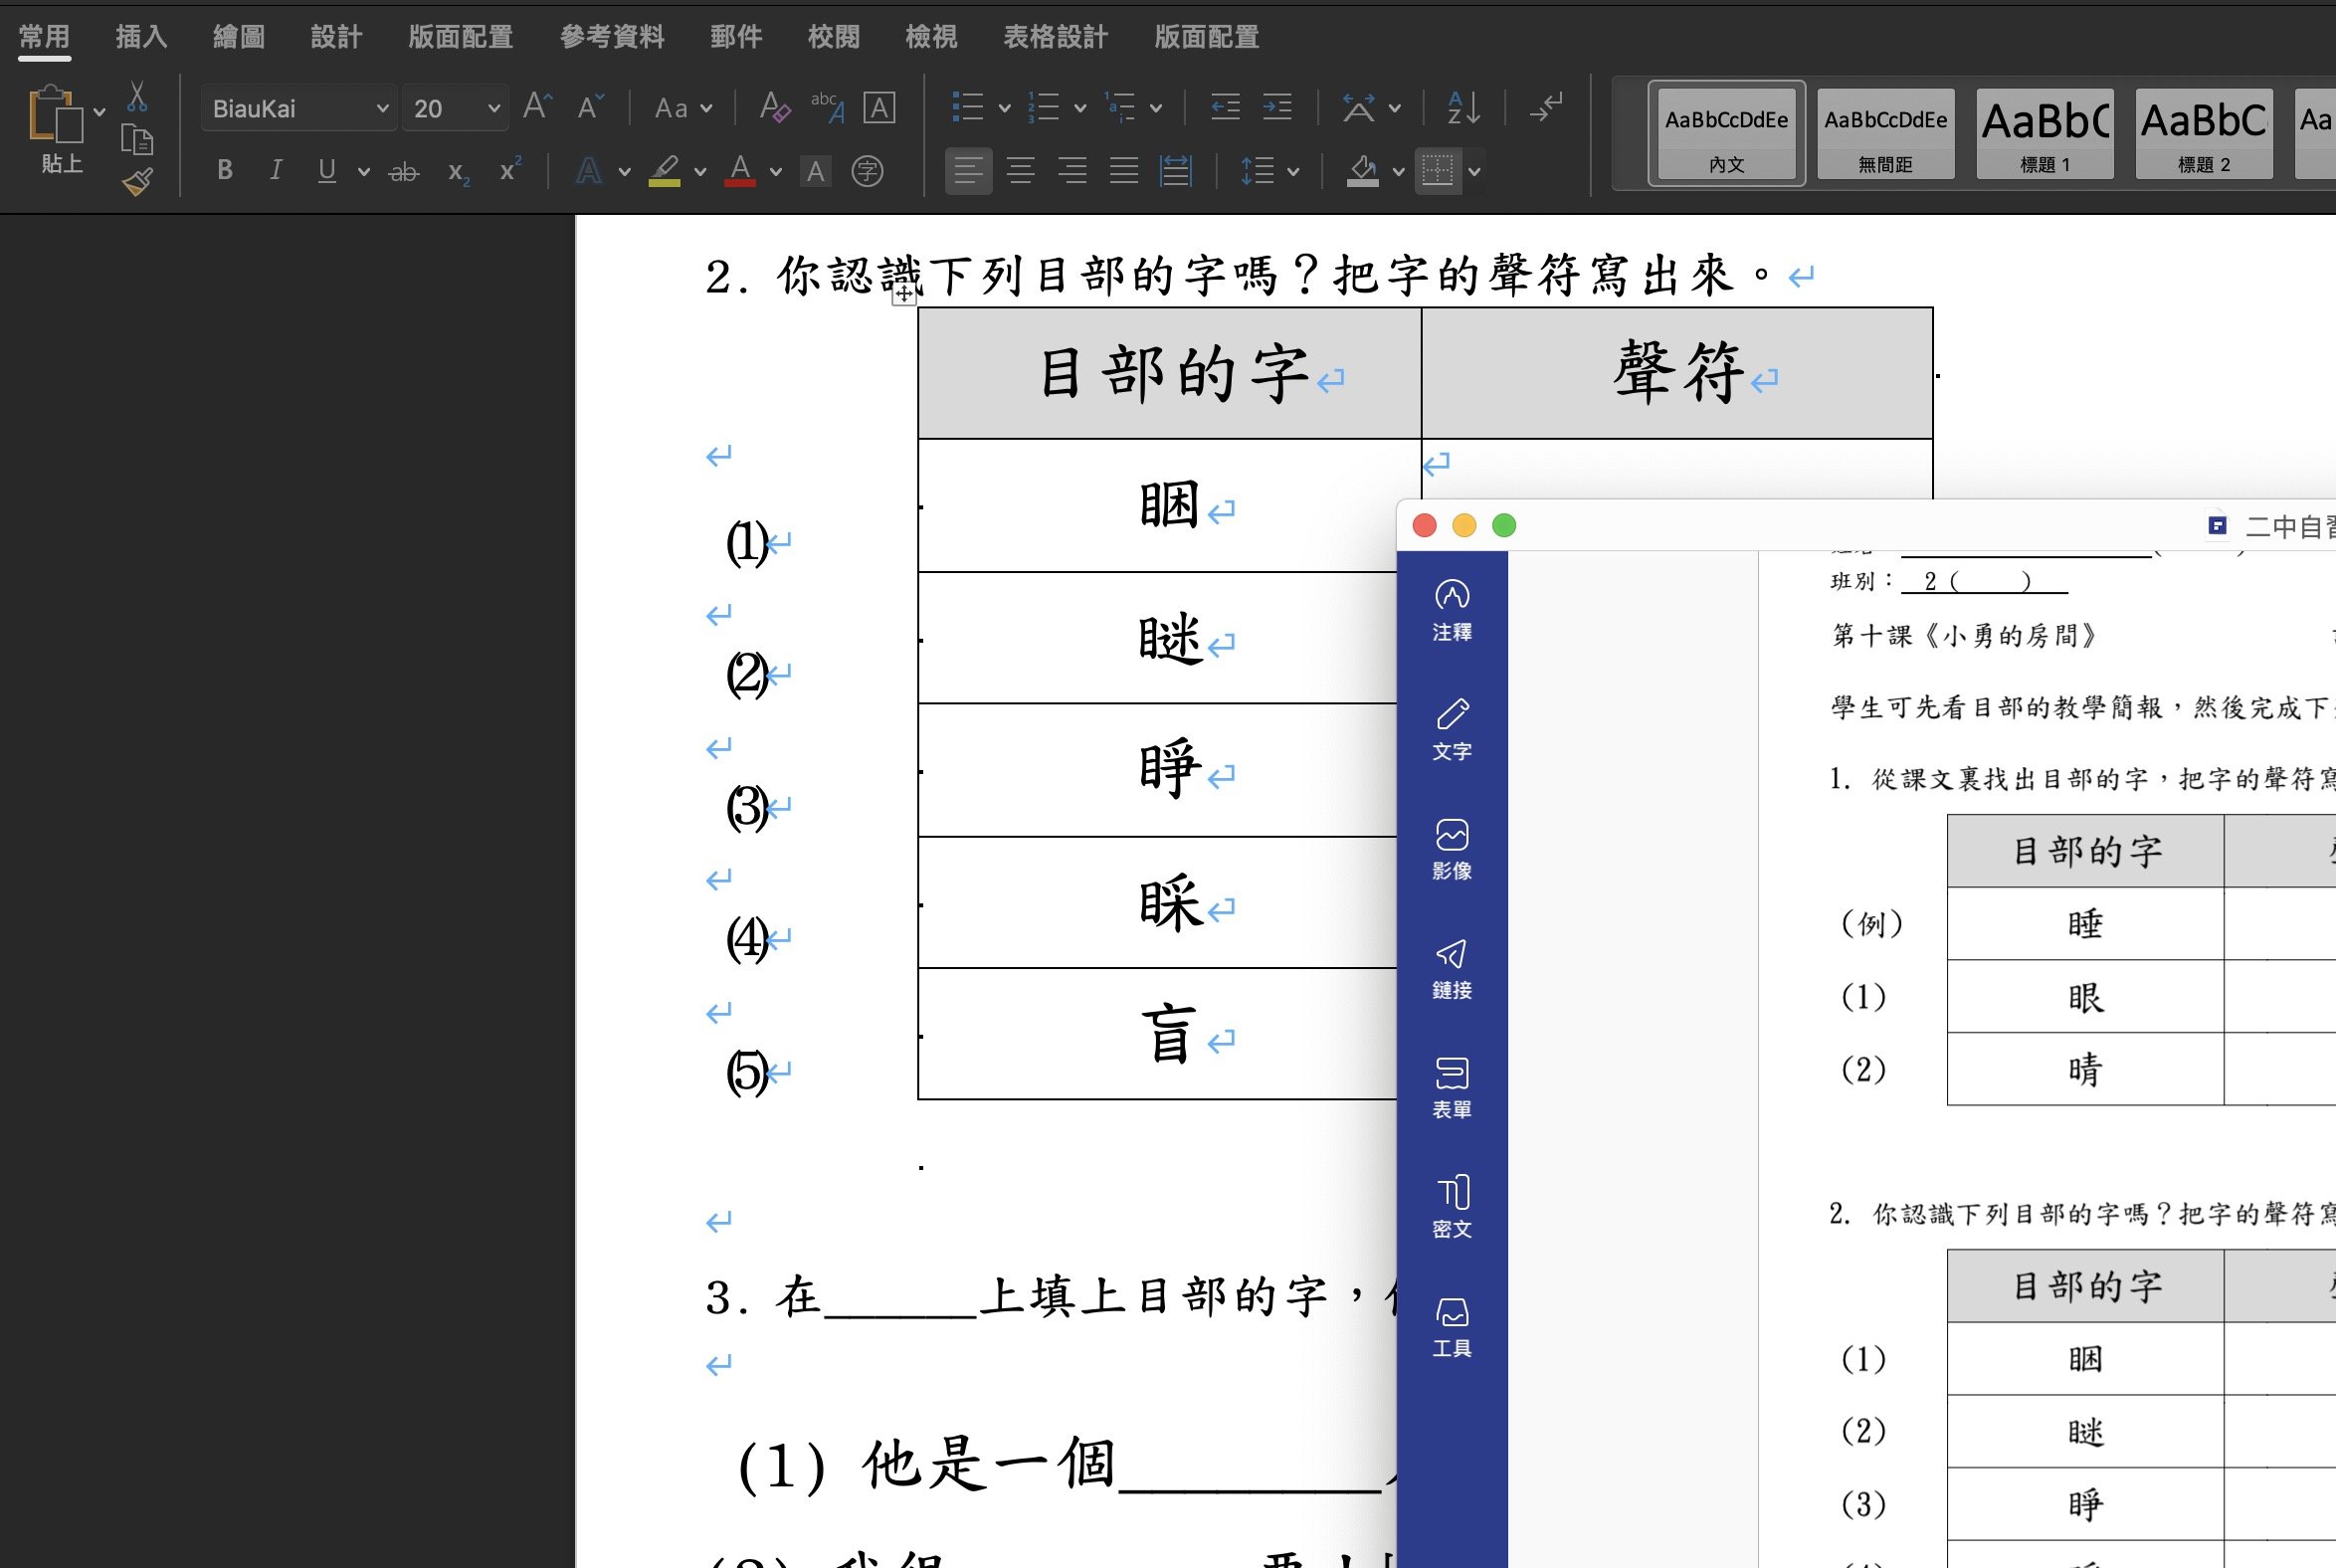The width and height of the screenshot is (2336, 1568).
Task: Open the 繪圖 ribbon tab
Action: point(239,37)
